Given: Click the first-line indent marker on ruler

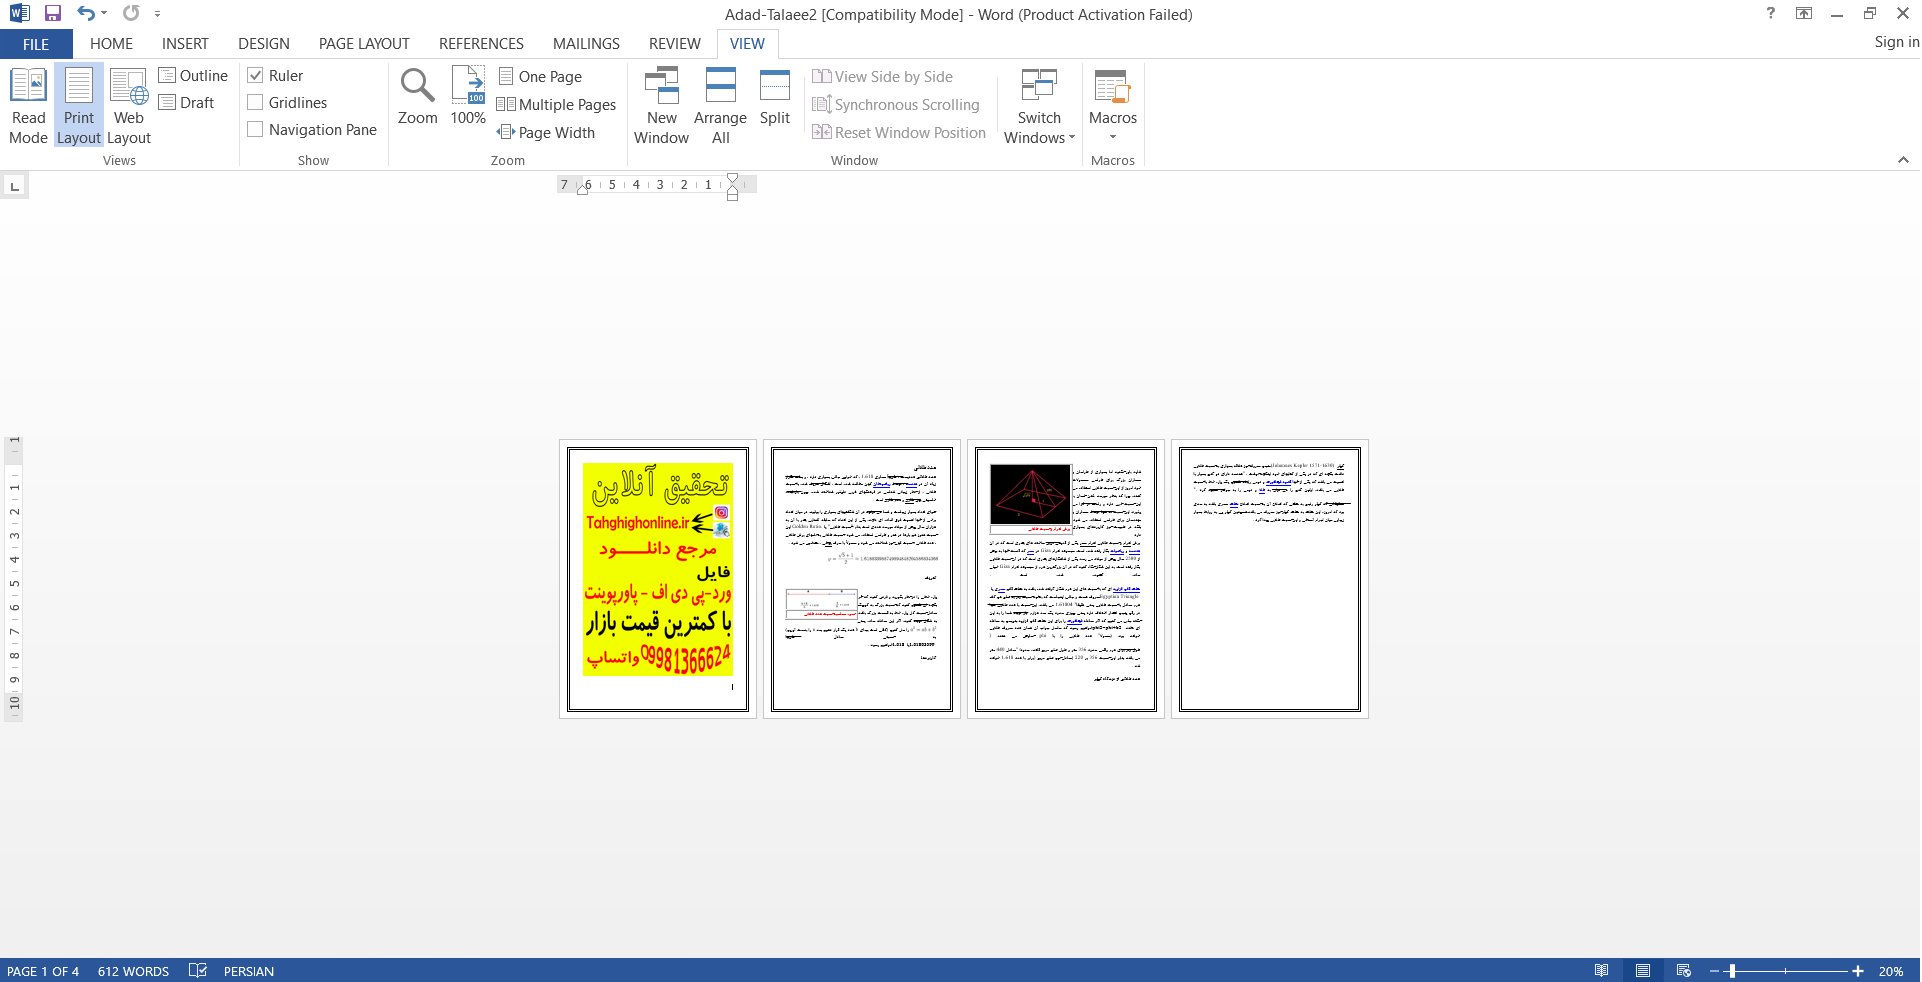Looking at the screenshot, I should (733, 178).
